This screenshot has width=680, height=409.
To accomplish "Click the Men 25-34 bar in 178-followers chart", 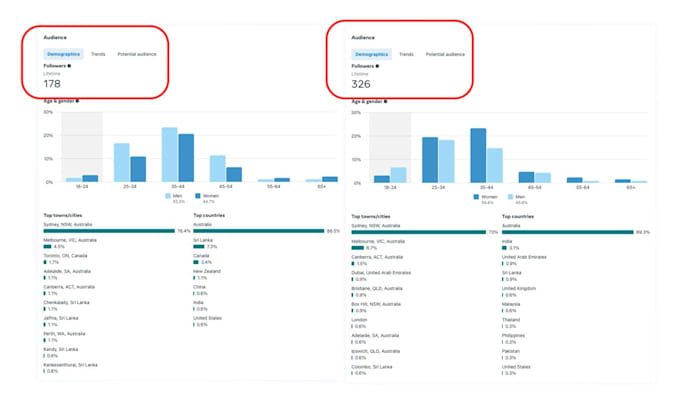I will tap(121, 163).
